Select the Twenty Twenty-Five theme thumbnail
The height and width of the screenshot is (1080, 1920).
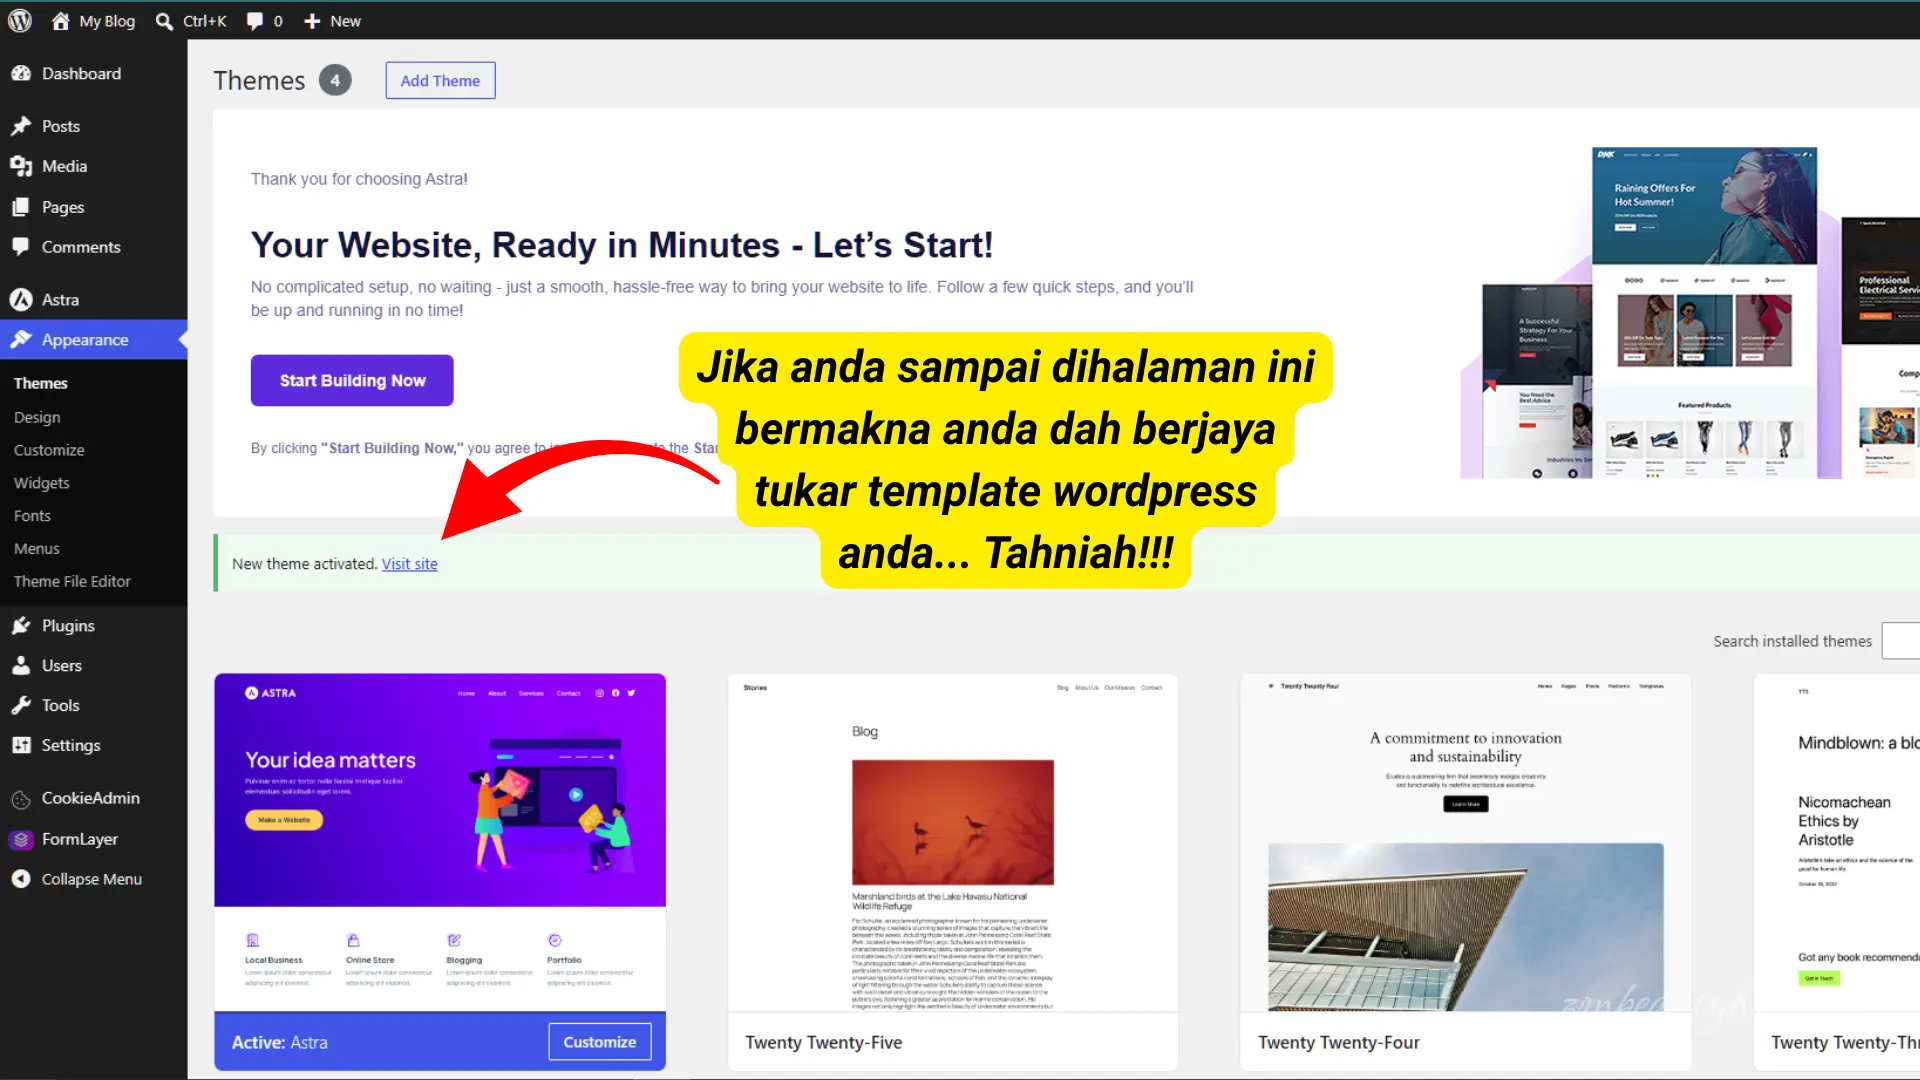(x=953, y=842)
